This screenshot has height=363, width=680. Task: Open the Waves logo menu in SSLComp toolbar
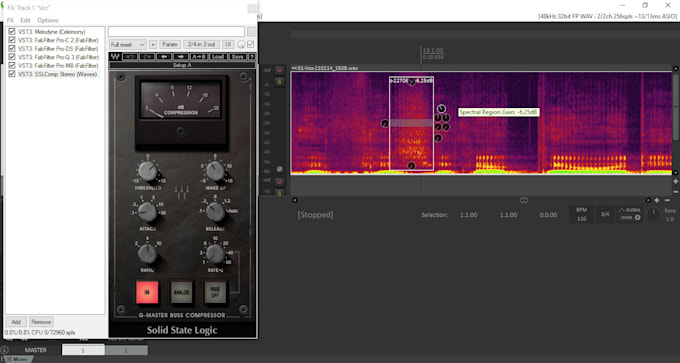tap(115, 57)
